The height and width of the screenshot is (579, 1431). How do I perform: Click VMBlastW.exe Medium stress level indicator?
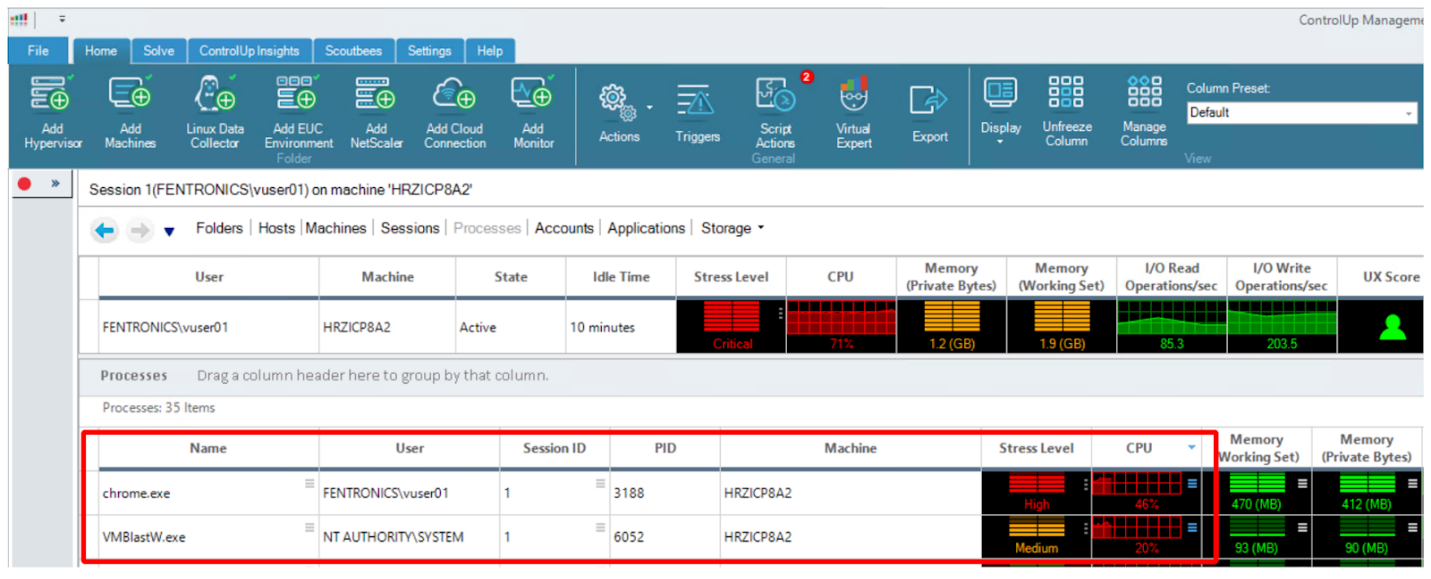pos(1036,537)
